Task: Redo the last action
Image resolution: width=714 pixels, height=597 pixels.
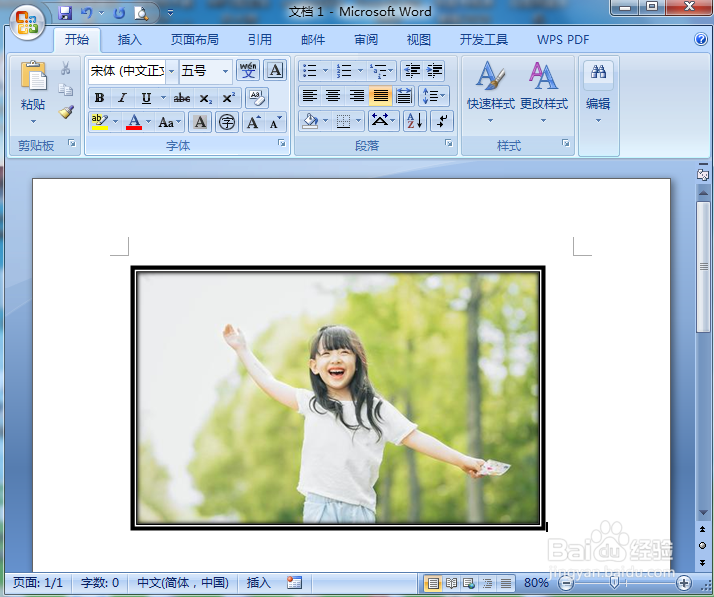Action: pos(119,13)
